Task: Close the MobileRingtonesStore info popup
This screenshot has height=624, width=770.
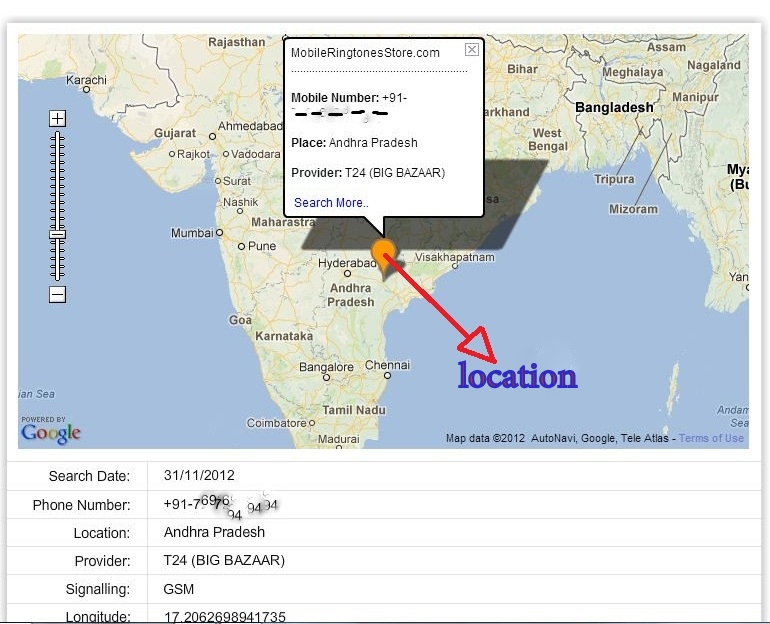Action: pyautogui.click(x=471, y=49)
